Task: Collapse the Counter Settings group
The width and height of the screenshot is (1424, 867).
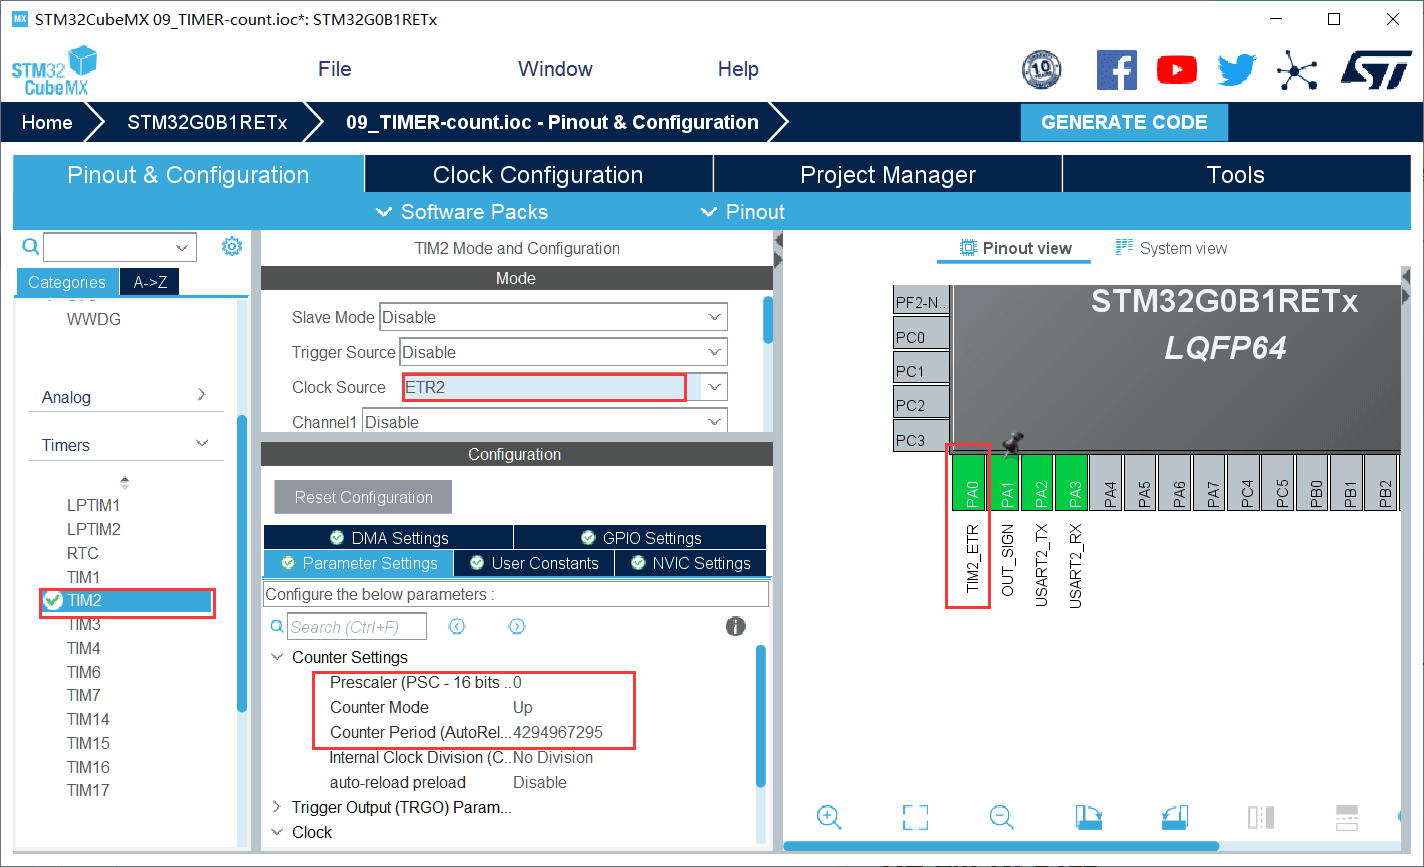Action: click(276, 657)
